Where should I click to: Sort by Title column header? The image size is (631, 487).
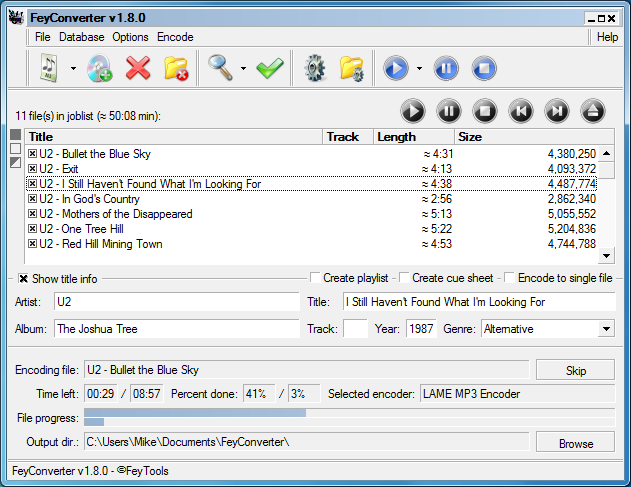click(x=174, y=137)
